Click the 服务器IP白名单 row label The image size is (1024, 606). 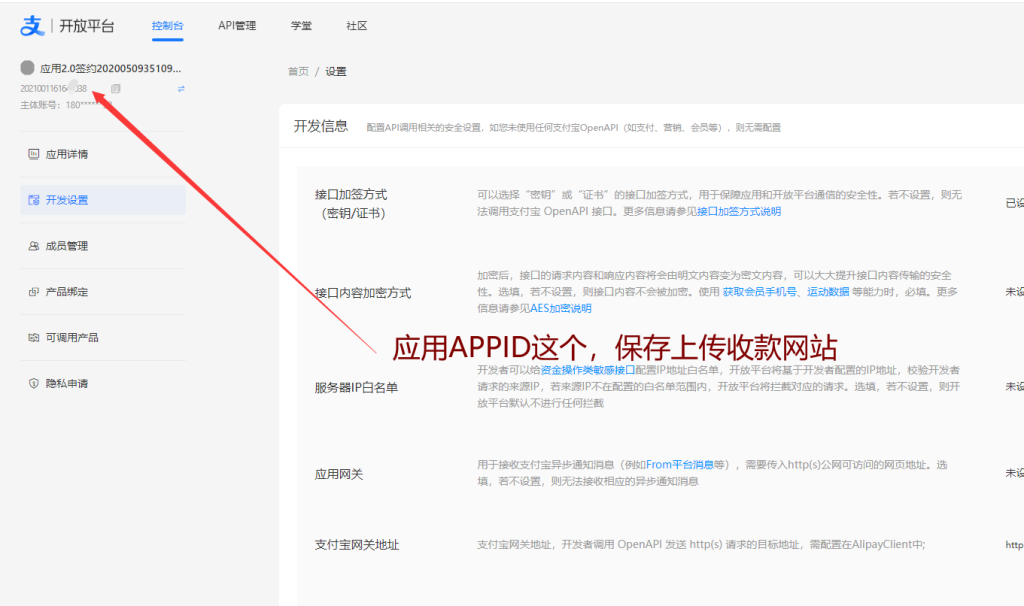[356, 387]
